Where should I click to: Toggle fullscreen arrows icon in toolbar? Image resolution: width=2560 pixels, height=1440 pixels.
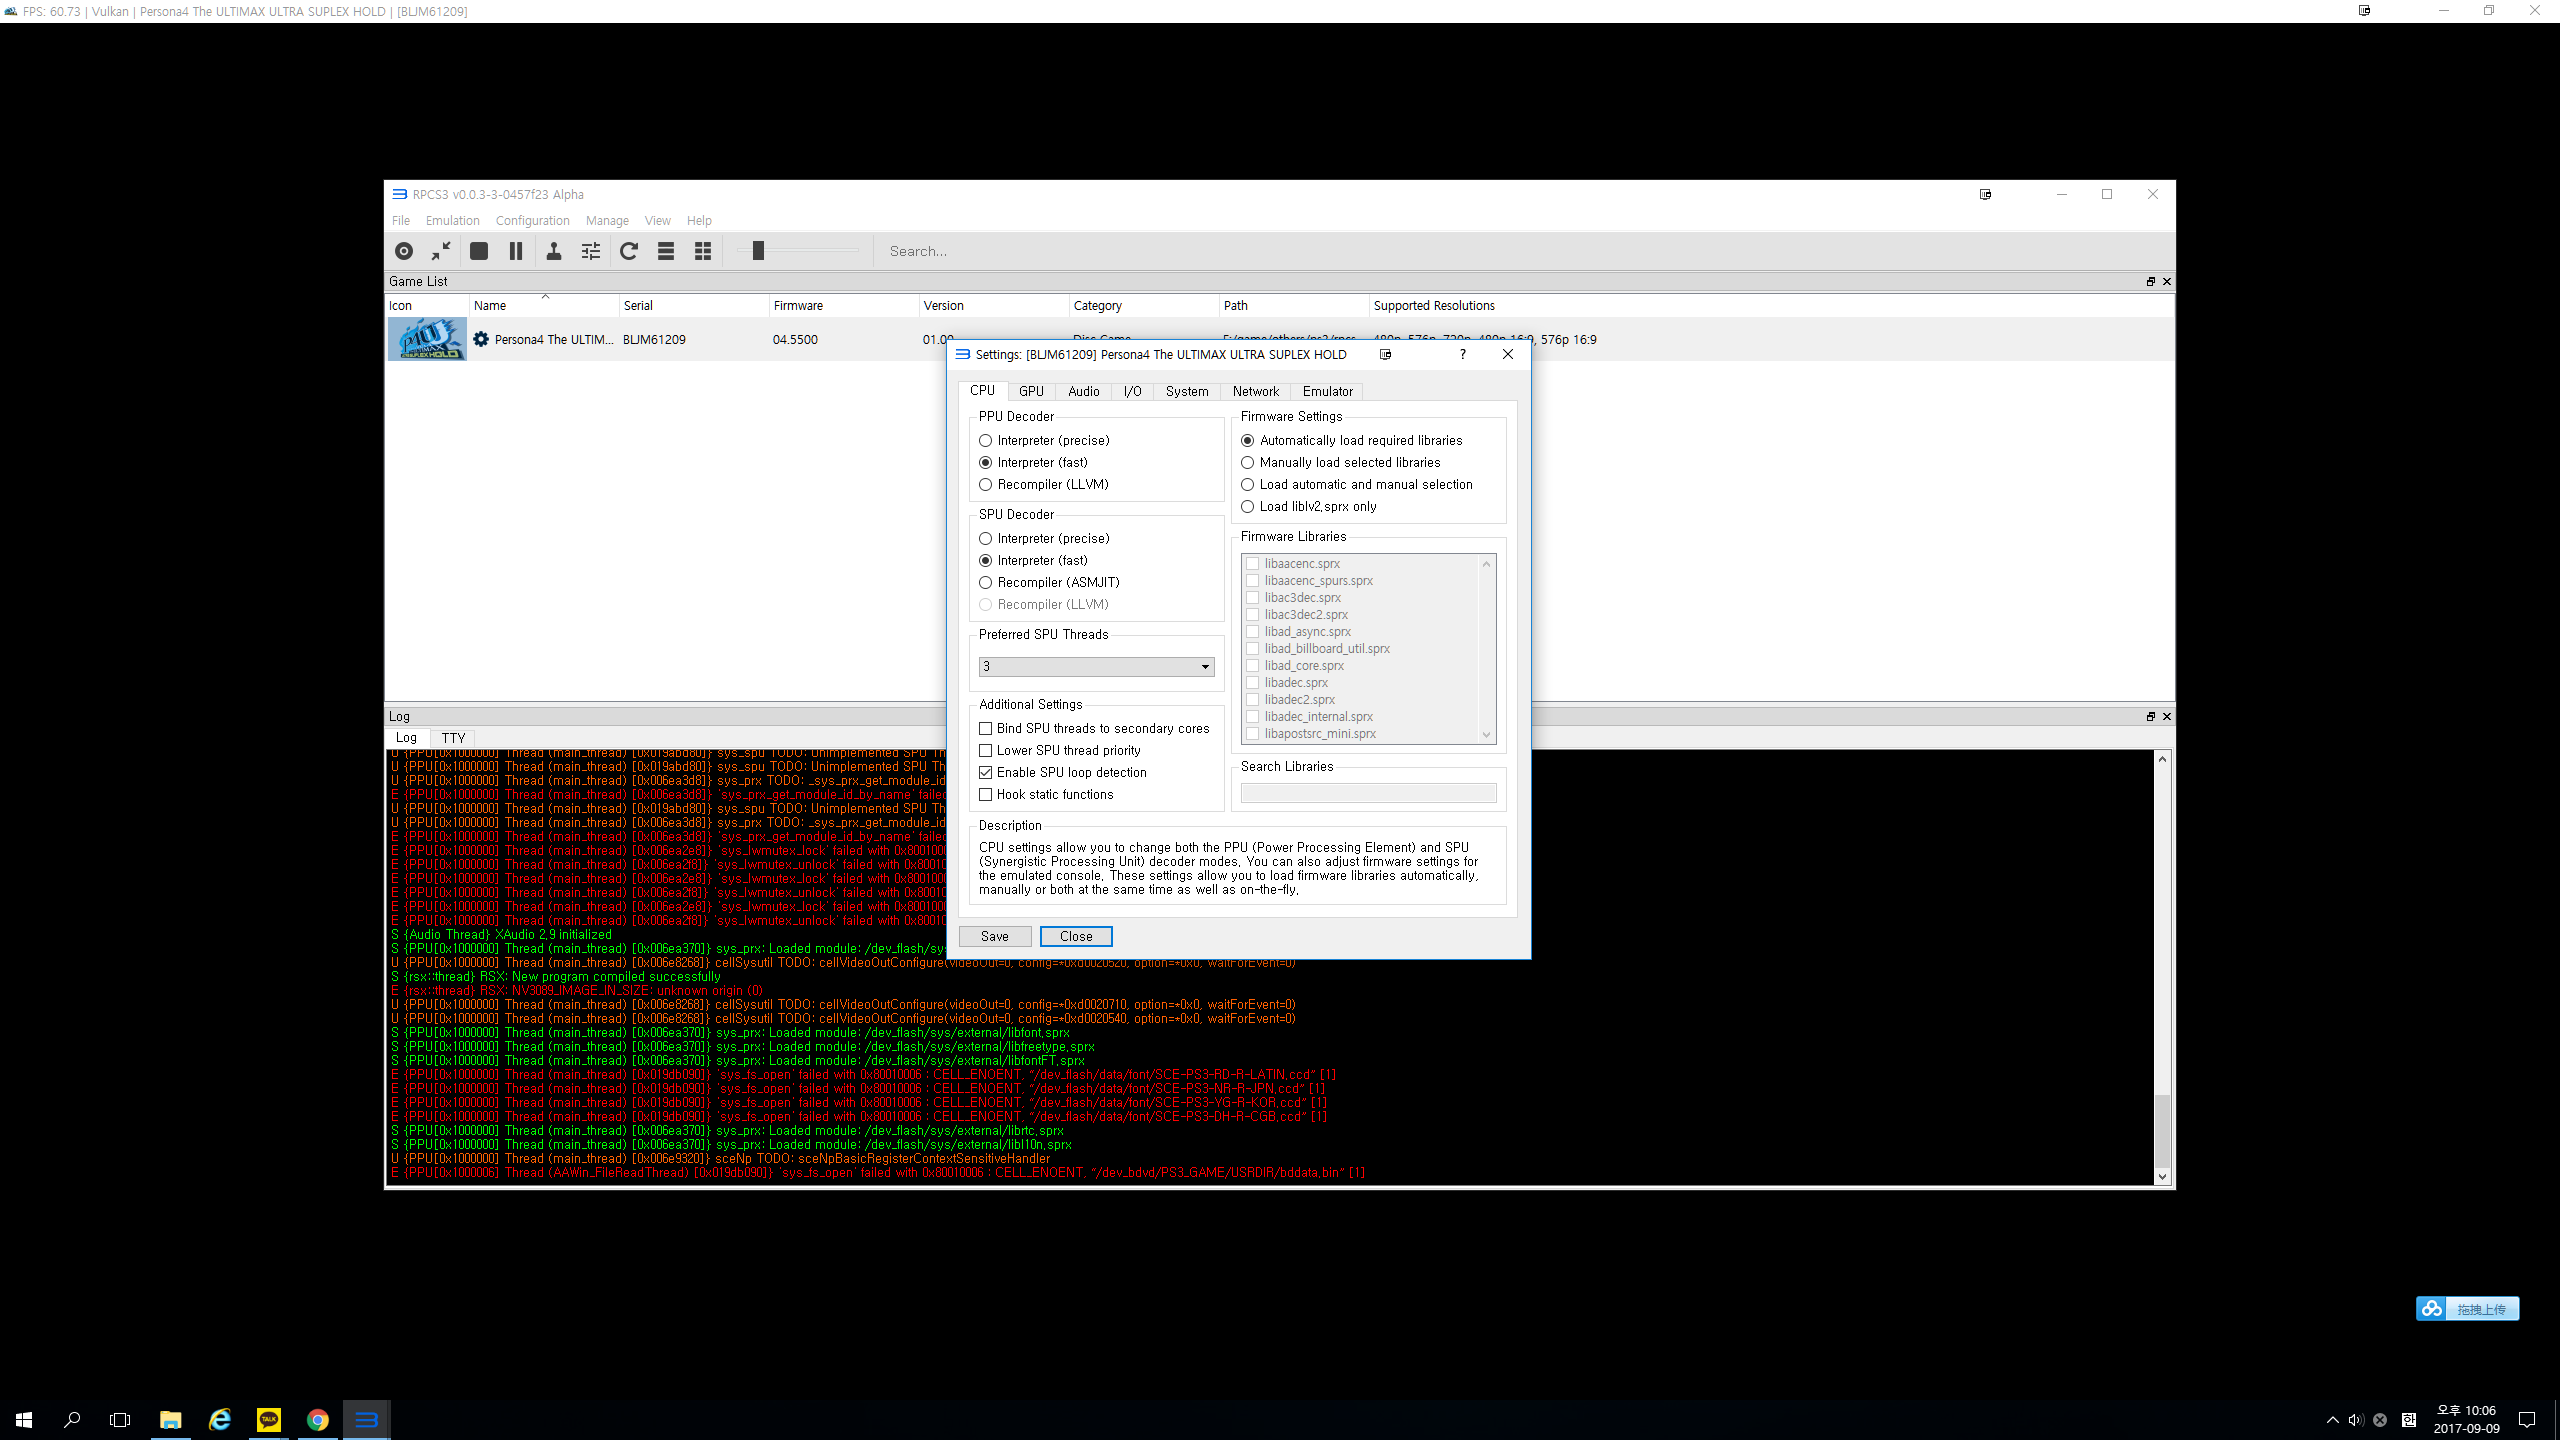tap(441, 251)
